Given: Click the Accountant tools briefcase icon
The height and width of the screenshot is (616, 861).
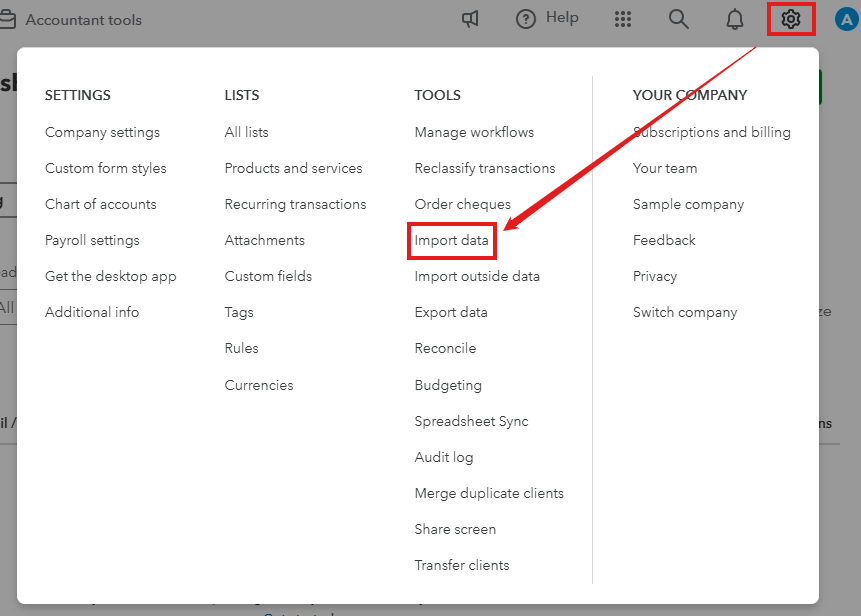Looking at the screenshot, I should [x=8, y=20].
